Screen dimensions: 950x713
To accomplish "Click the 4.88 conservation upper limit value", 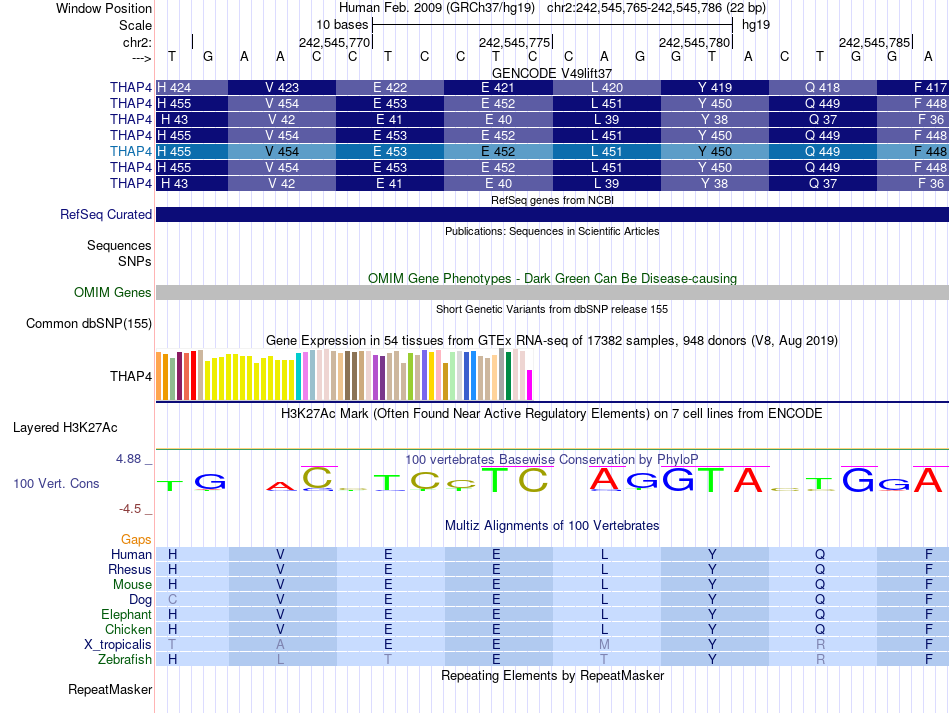I will pyautogui.click(x=128, y=459).
